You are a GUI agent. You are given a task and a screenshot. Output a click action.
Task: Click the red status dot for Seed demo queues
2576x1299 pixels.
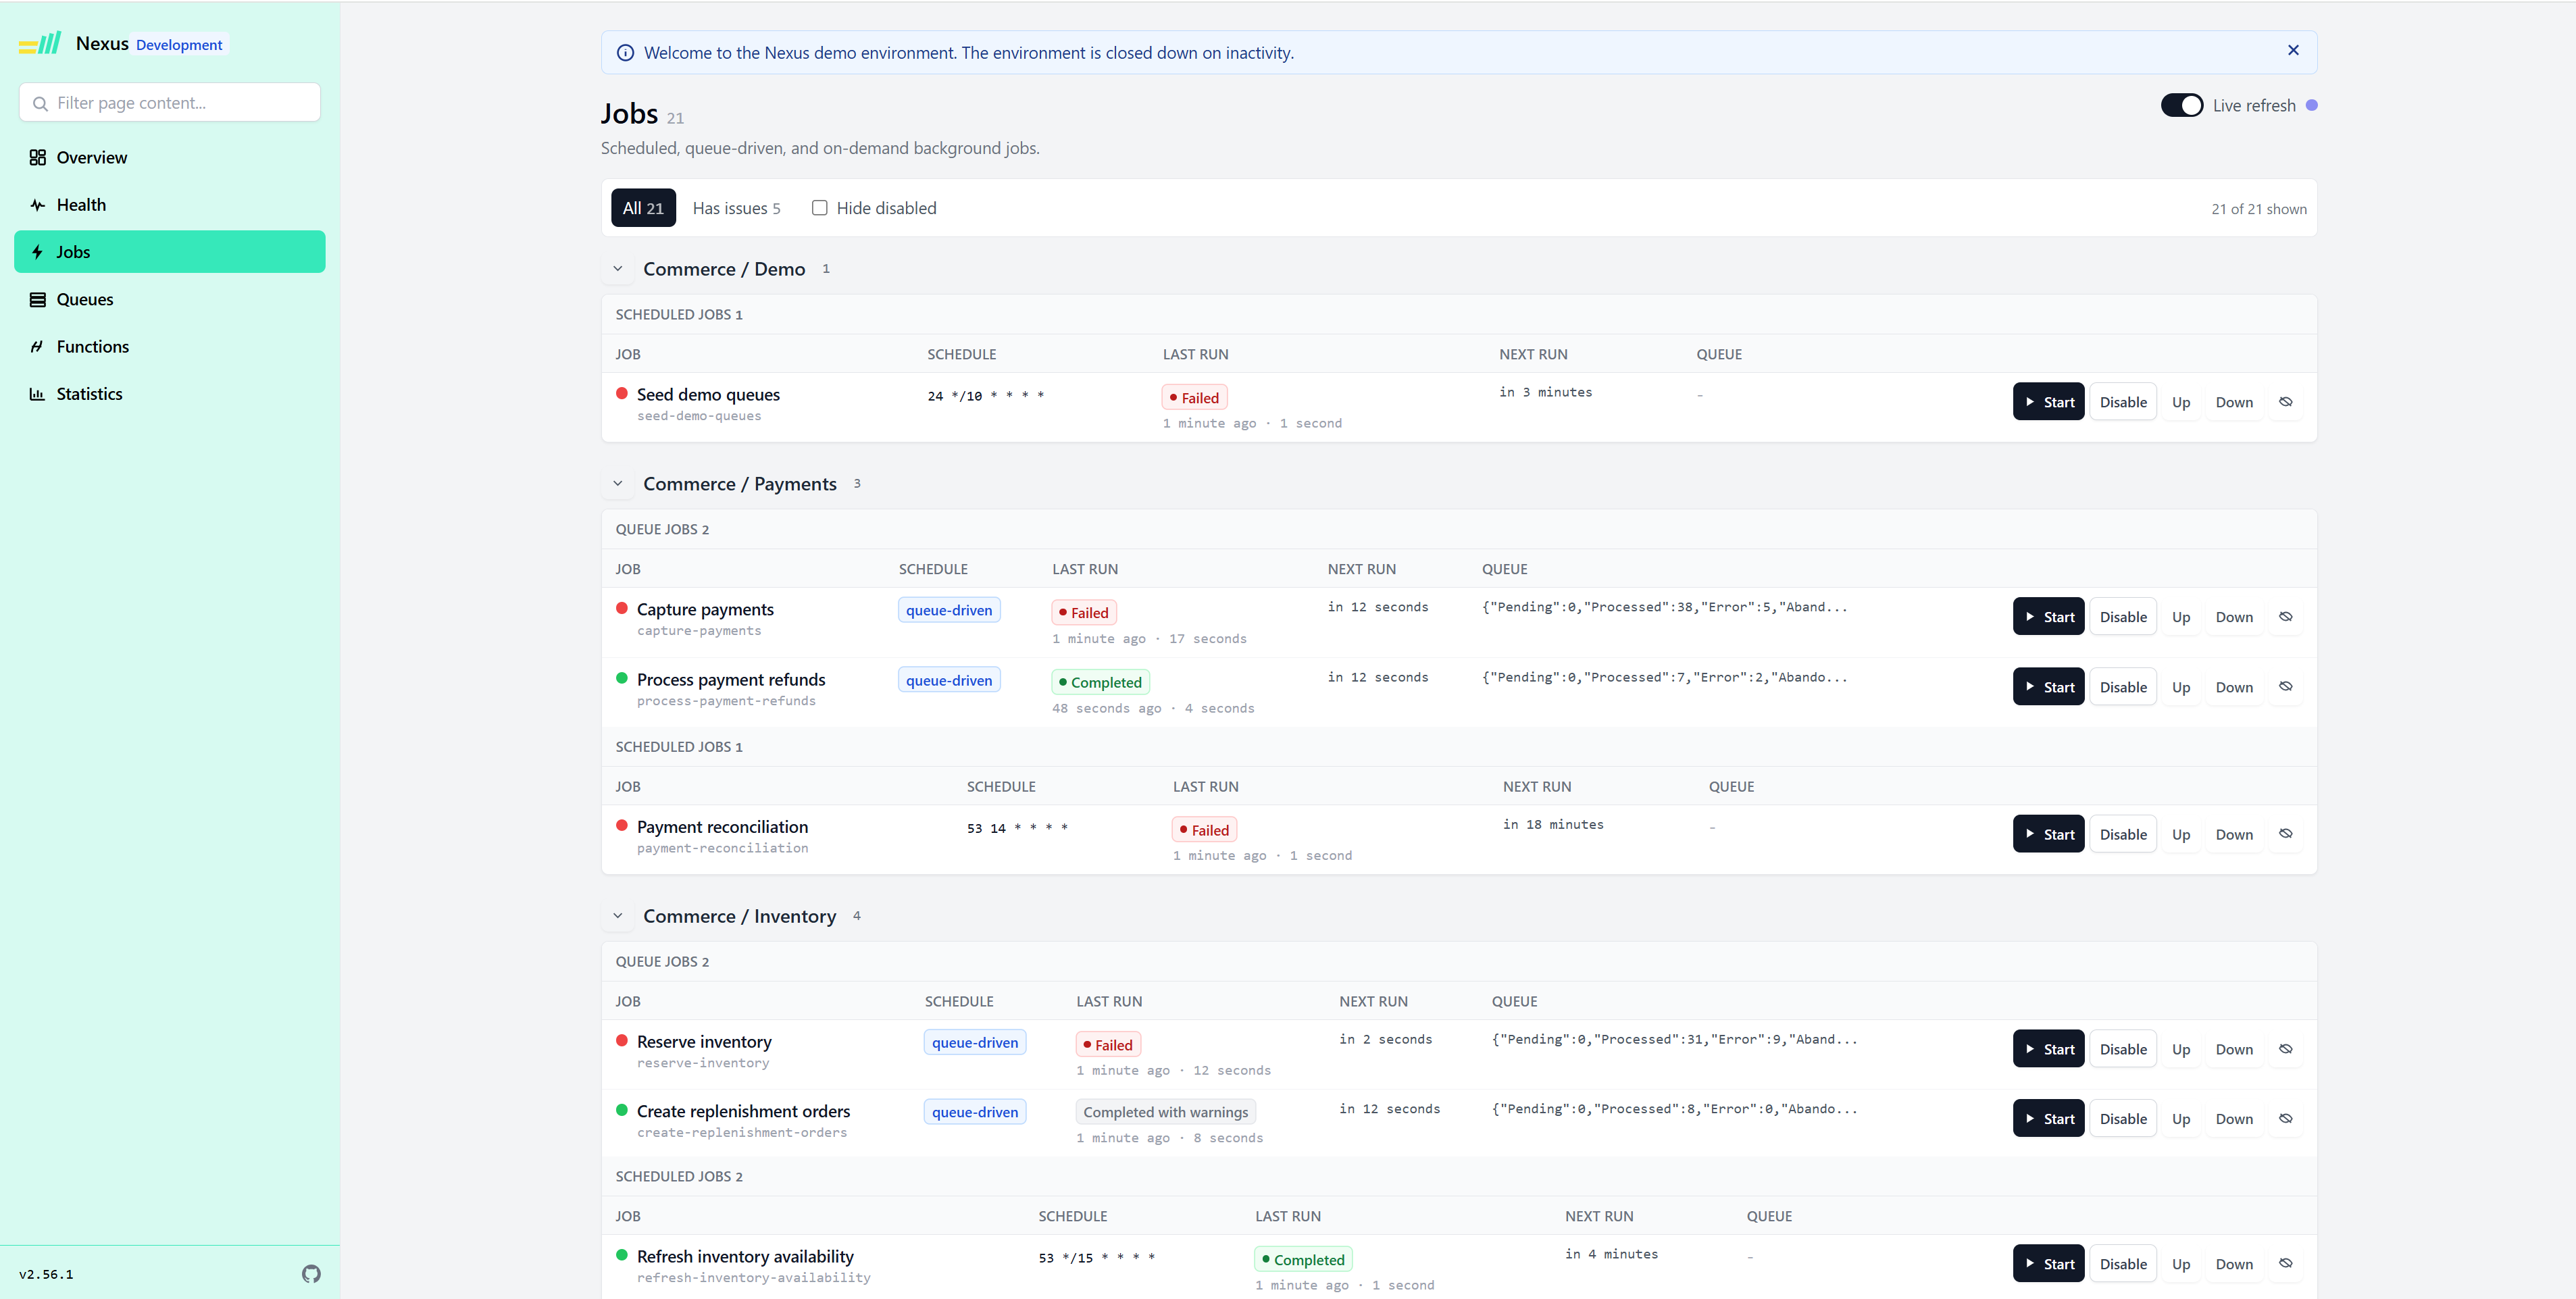tap(622, 393)
